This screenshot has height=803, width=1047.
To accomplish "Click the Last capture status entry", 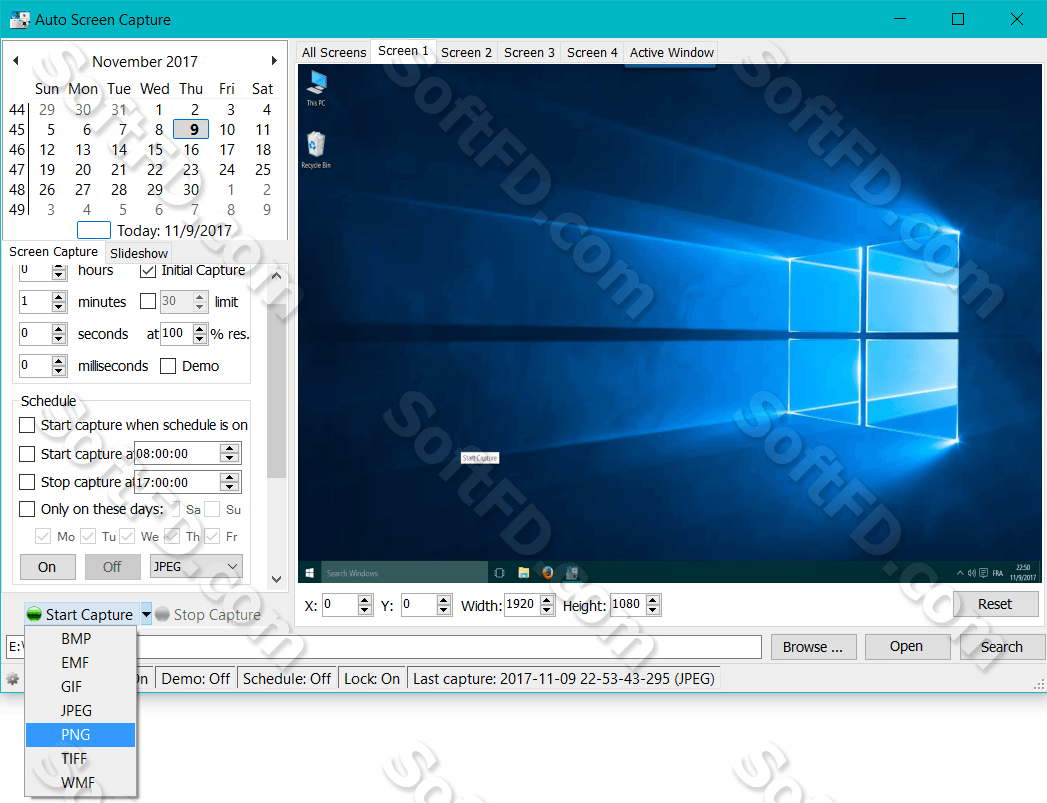I will tap(564, 679).
